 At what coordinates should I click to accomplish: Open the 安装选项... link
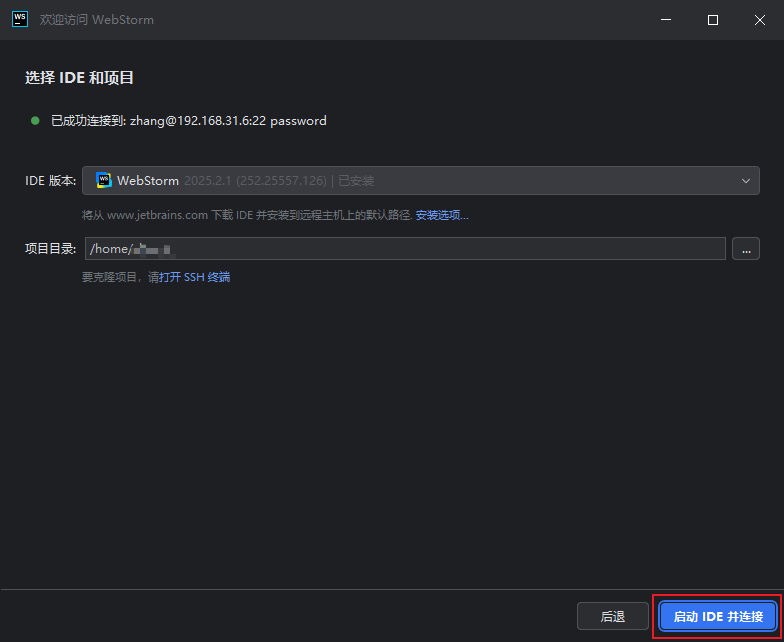(442, 215)
